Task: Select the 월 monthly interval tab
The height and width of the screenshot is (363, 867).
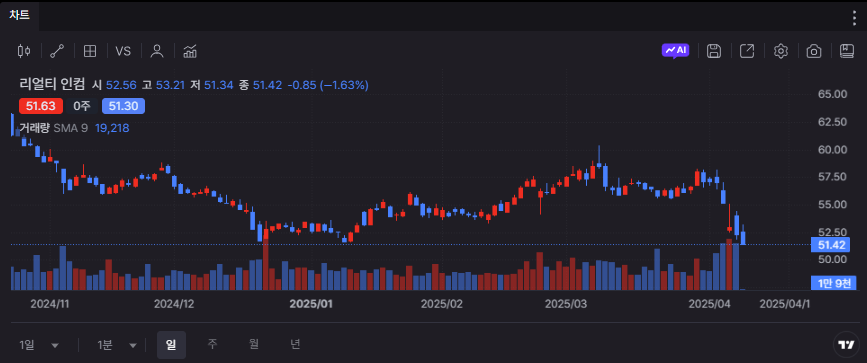Action: point(254,345)
